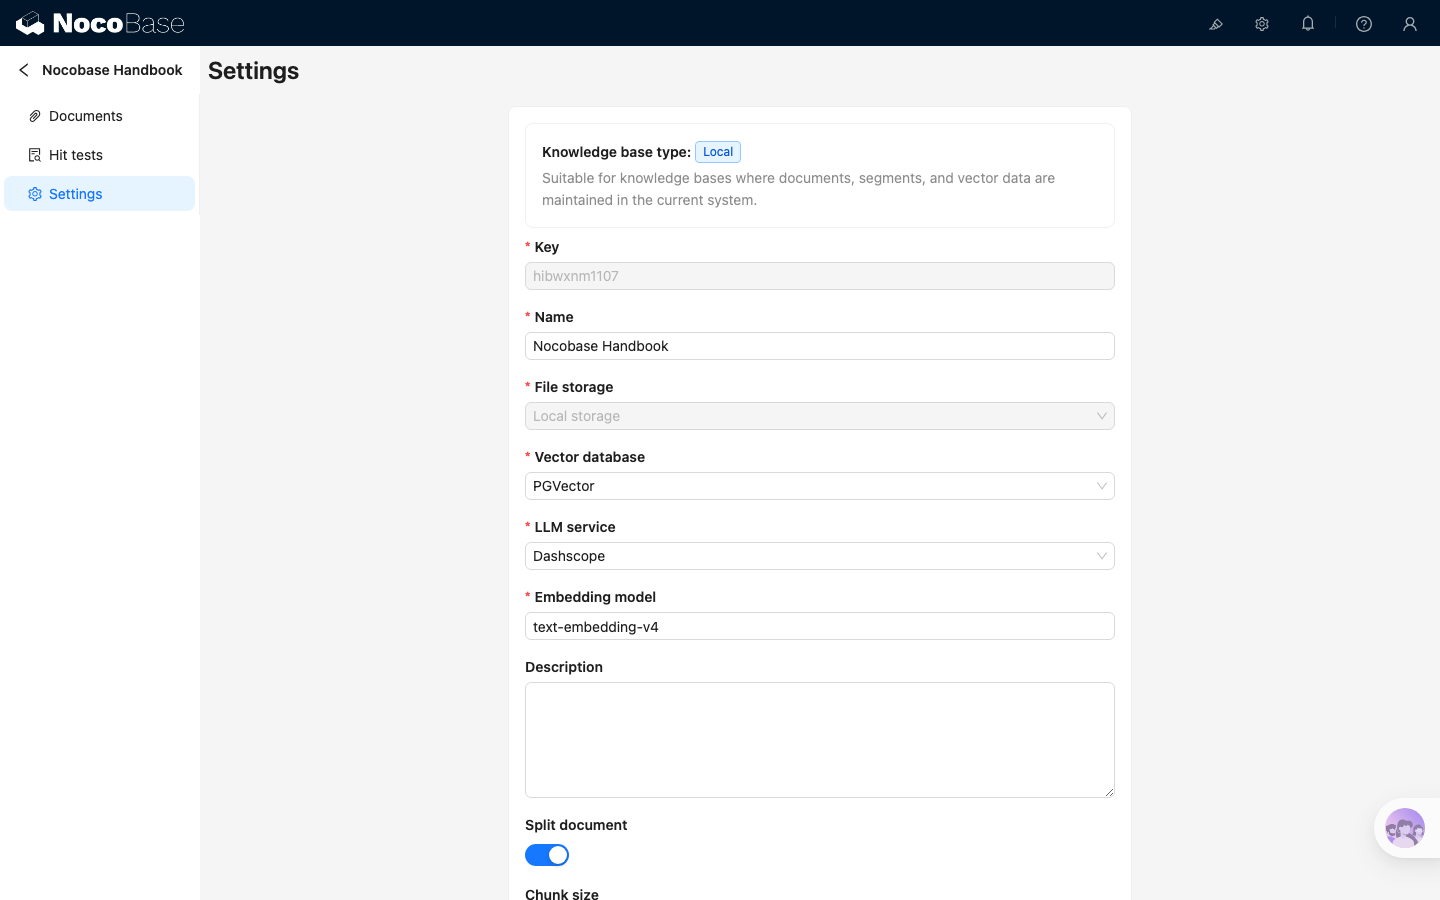
Task: Click the Documents paperclip icon
Action: pos(35,116)
